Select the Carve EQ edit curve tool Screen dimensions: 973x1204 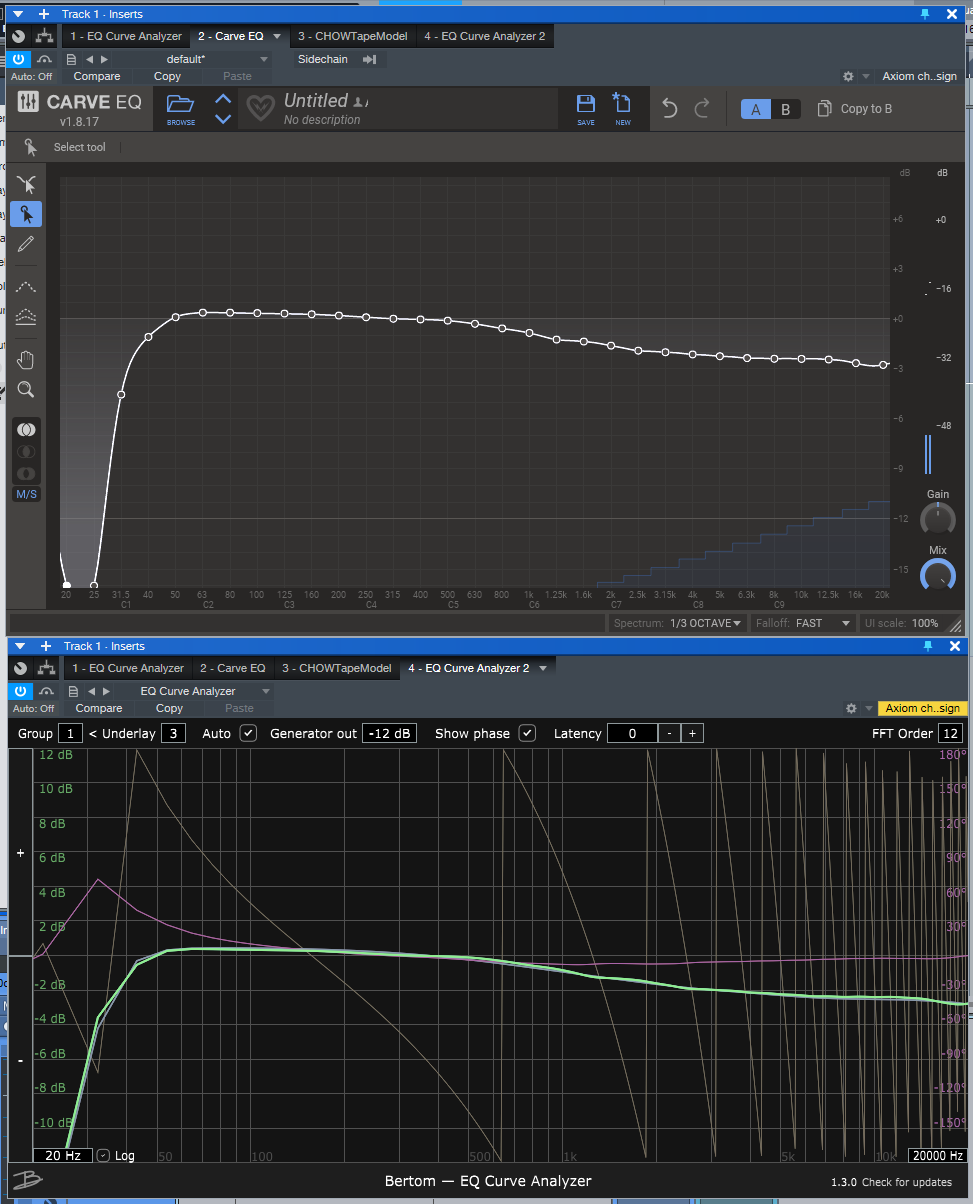pos(26,184)
